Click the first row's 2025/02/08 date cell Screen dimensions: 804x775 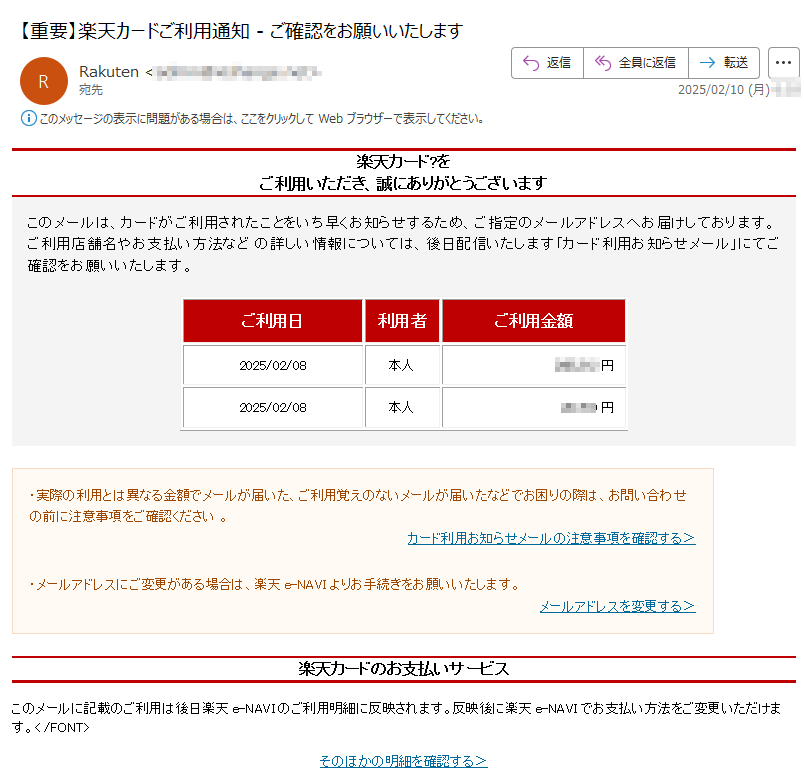[x=273, y=365]
